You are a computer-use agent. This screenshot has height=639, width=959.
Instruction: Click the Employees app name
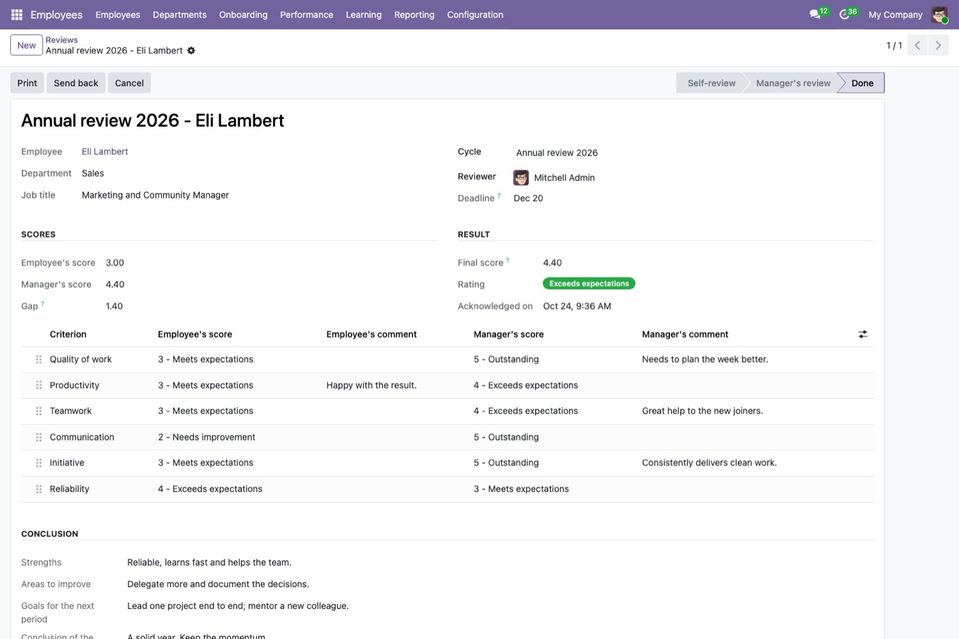(56, 15)
